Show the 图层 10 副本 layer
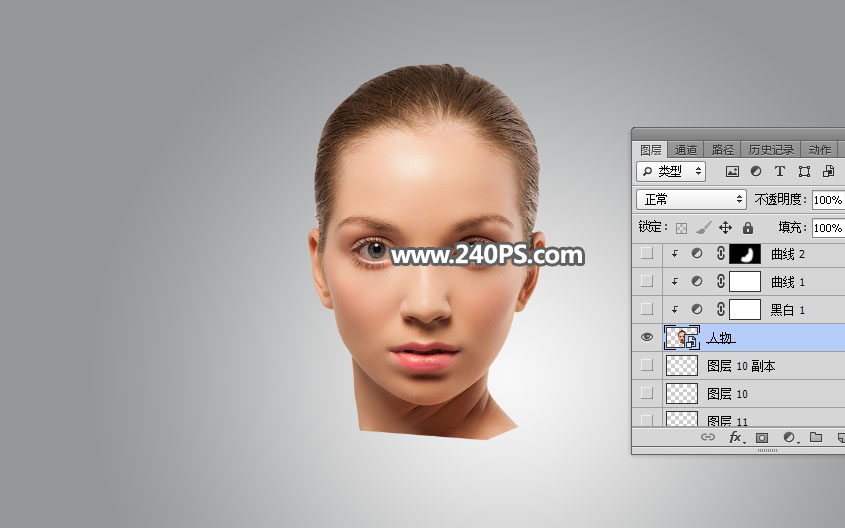845x528 pixels. (647, 366)
